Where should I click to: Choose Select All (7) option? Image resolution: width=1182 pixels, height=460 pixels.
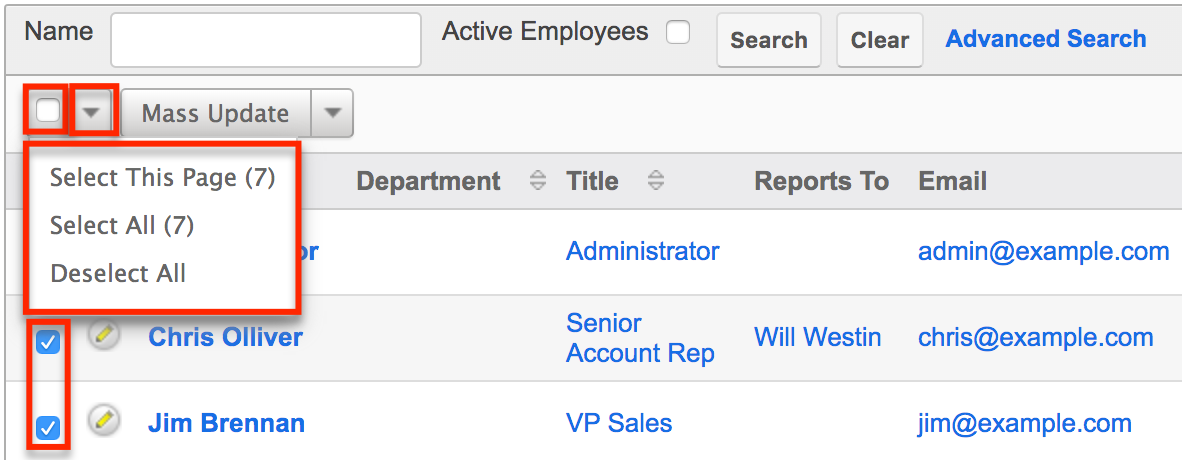(122, 226)
